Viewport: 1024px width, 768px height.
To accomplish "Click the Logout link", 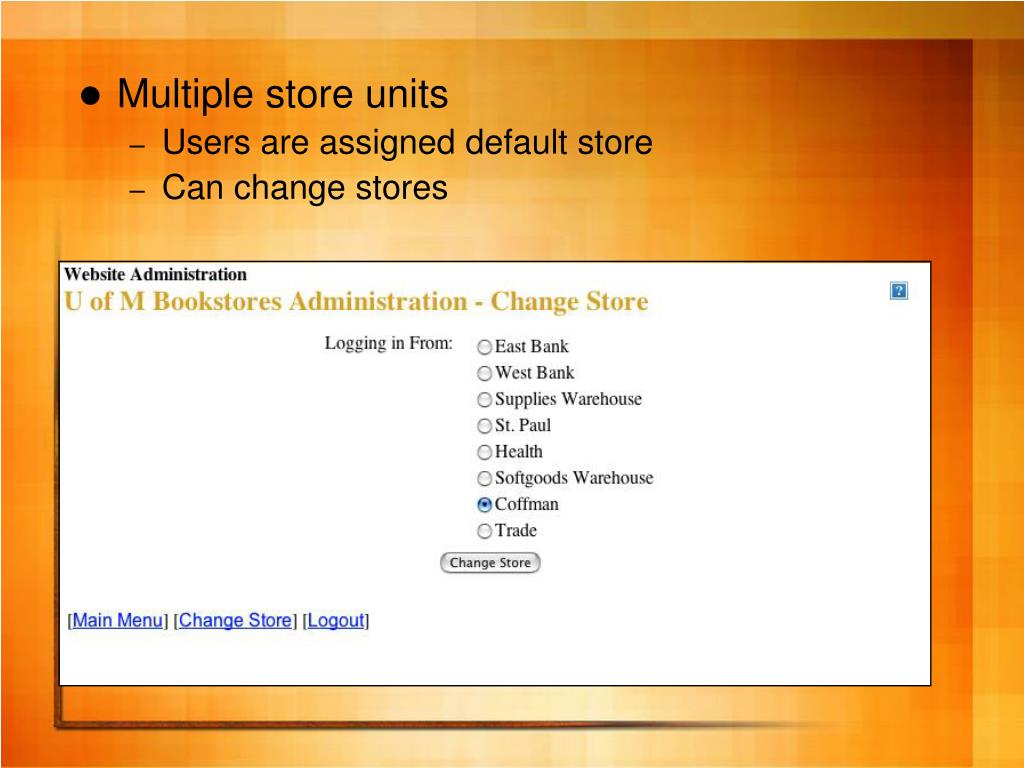I will coord(336,620).
